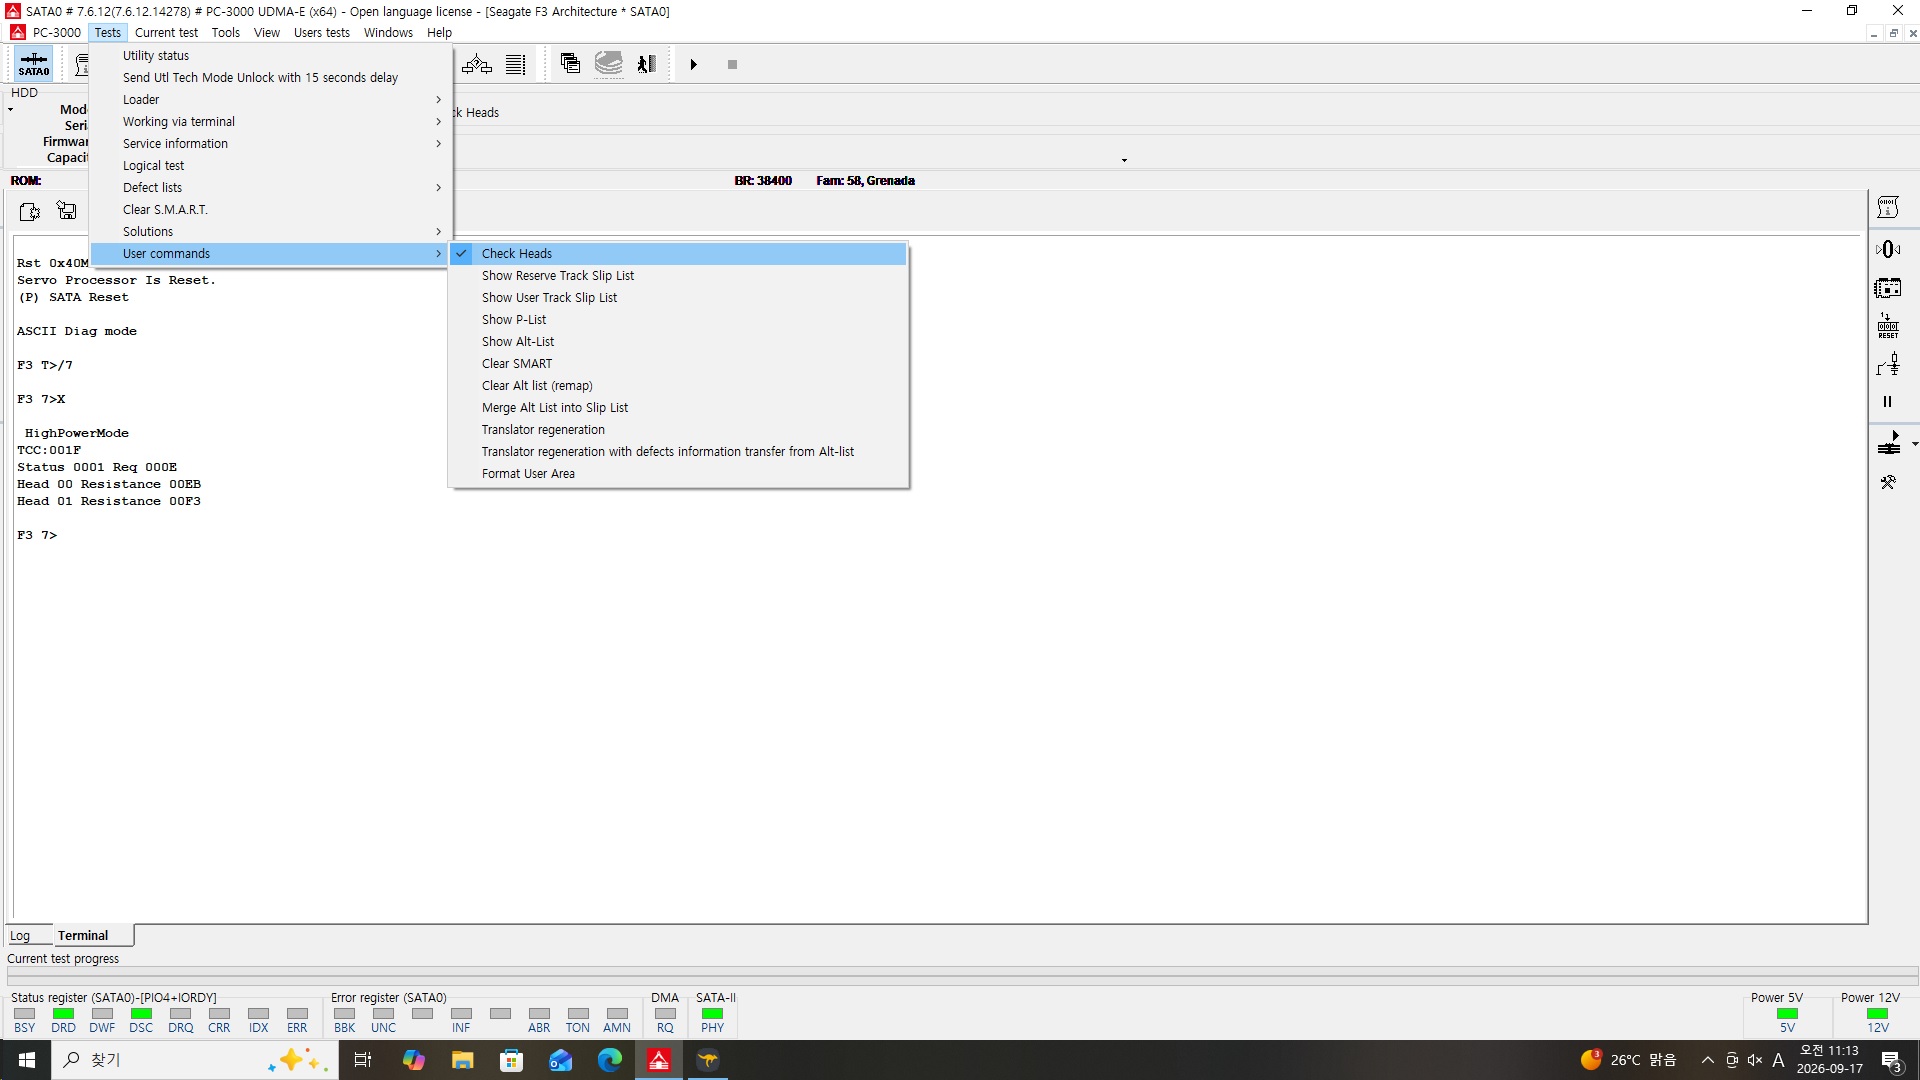Start the test with the play button

693,64
